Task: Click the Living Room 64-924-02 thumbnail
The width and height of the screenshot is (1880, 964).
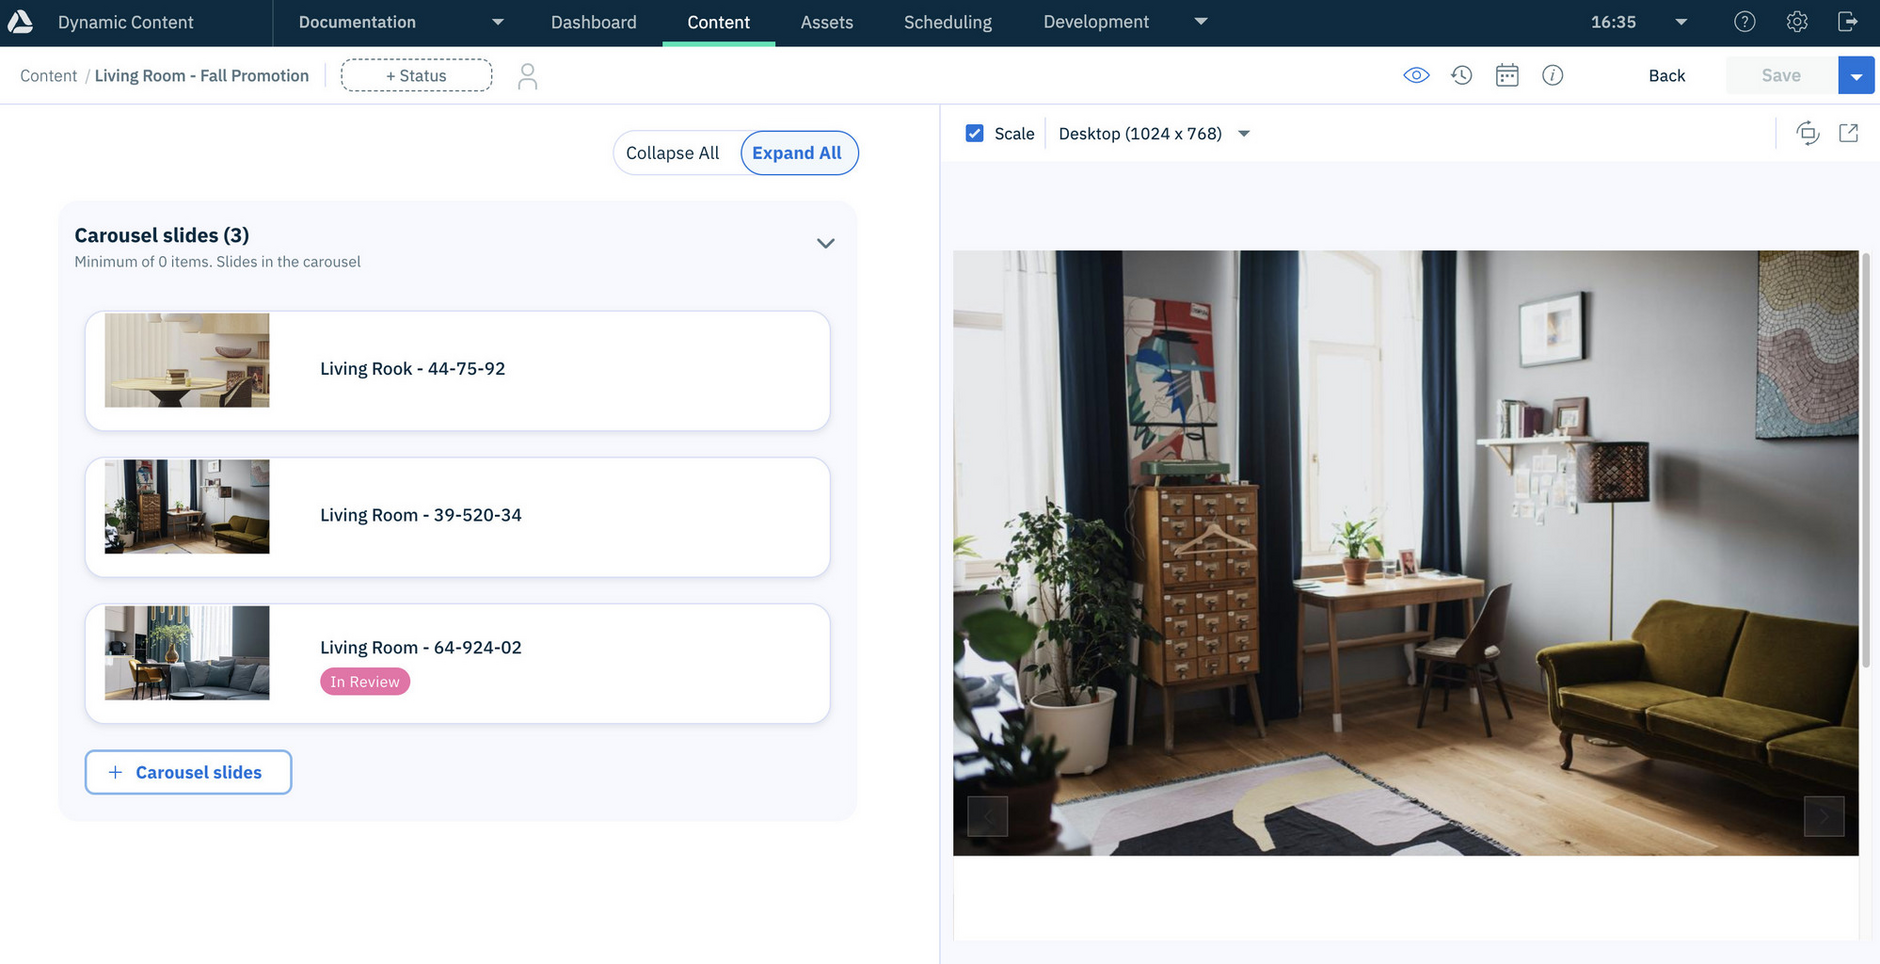Action: click(x=187, y=652)
